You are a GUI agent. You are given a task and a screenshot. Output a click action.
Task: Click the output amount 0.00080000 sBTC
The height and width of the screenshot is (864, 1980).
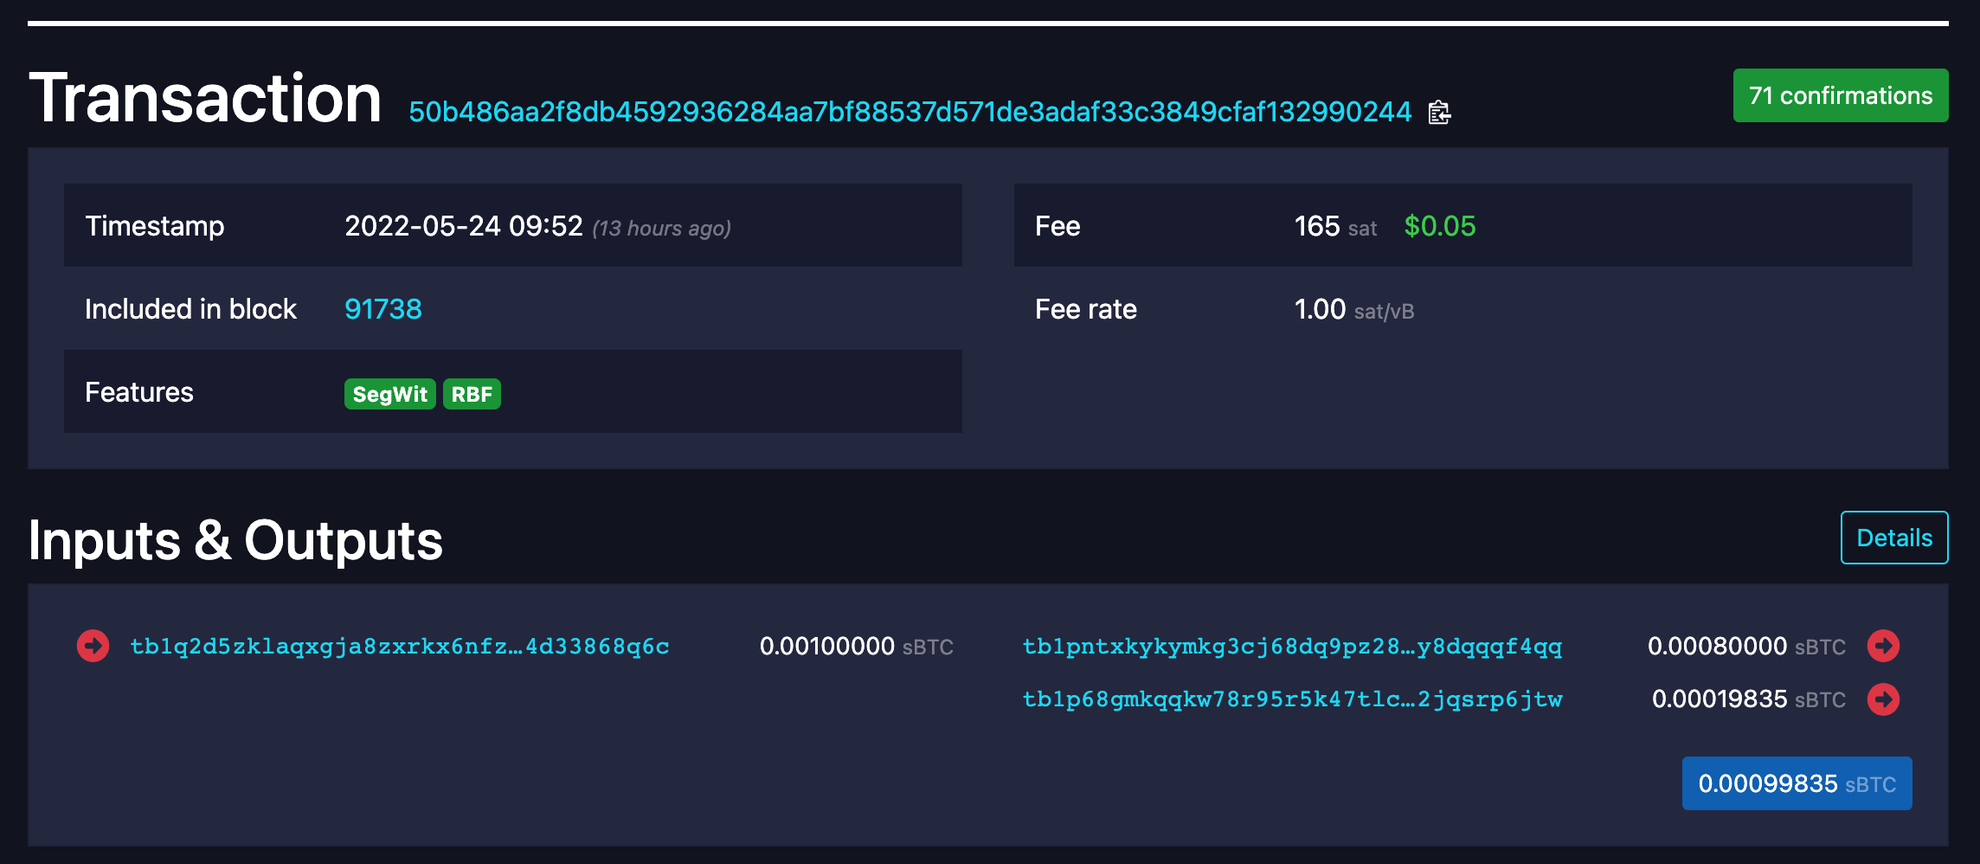1746,647
